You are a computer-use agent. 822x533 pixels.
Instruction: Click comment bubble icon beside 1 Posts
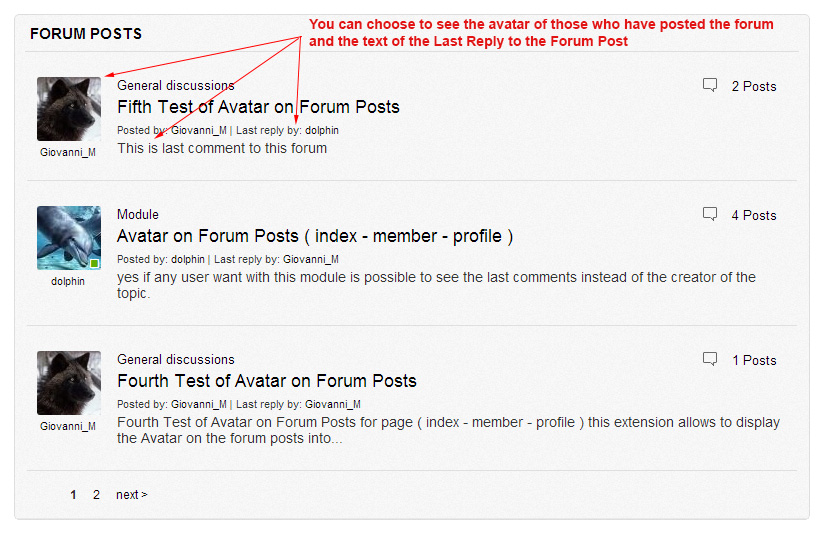point(710,359)
